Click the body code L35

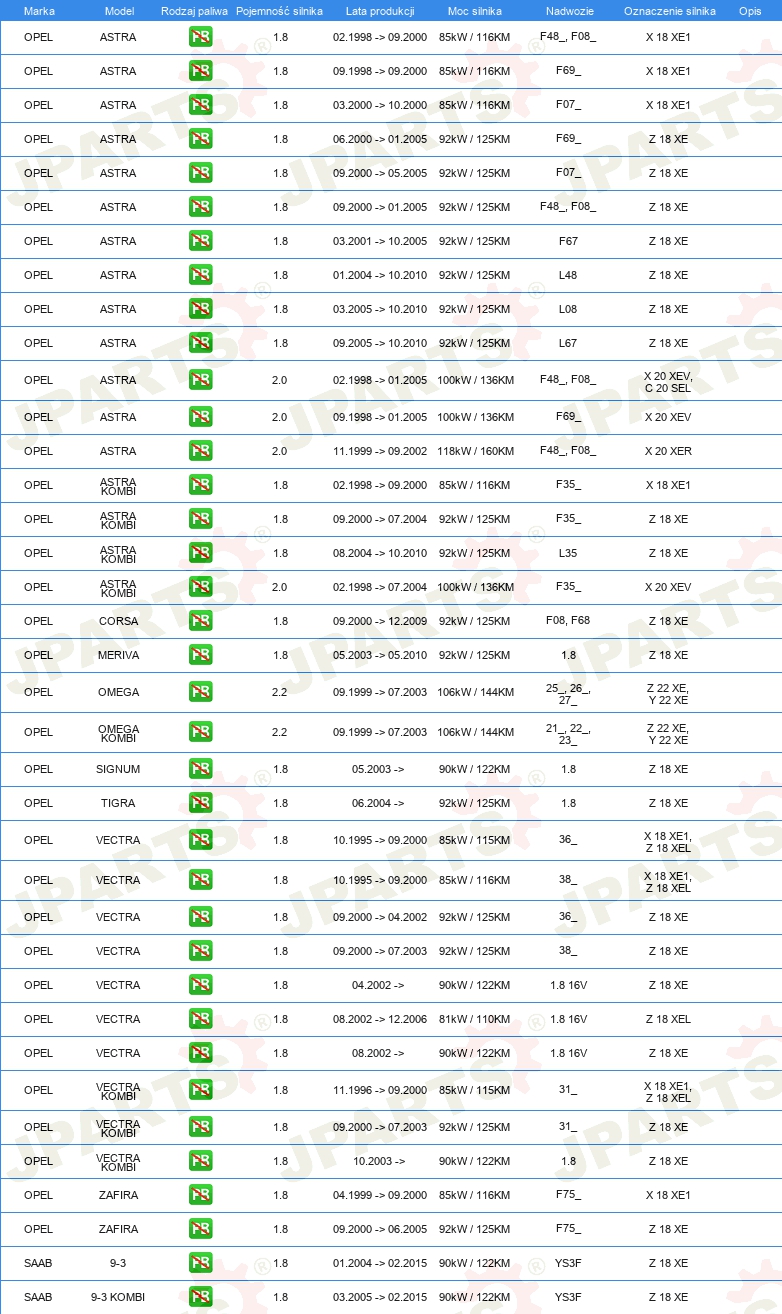[x=568, y=553]
